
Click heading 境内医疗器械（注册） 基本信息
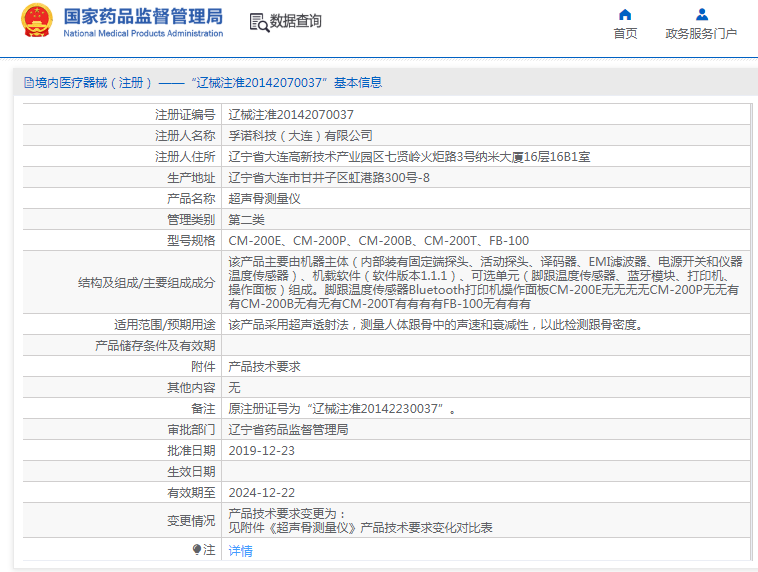[203, 83]
